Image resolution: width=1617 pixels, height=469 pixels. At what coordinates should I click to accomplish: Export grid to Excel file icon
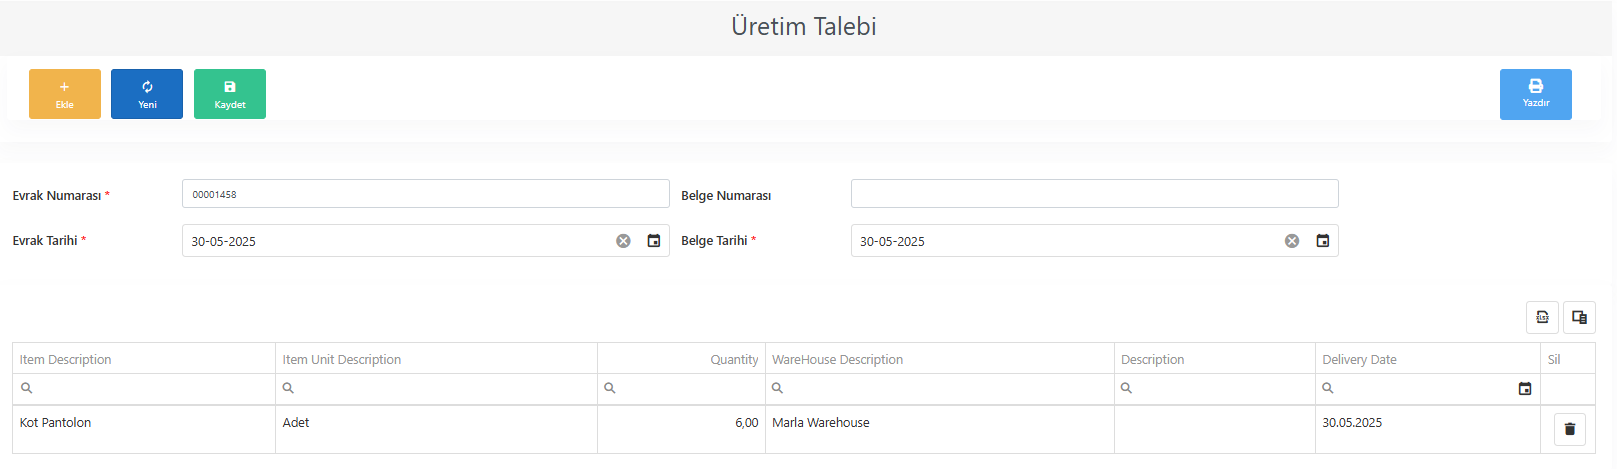click(x=1542, y=317)
